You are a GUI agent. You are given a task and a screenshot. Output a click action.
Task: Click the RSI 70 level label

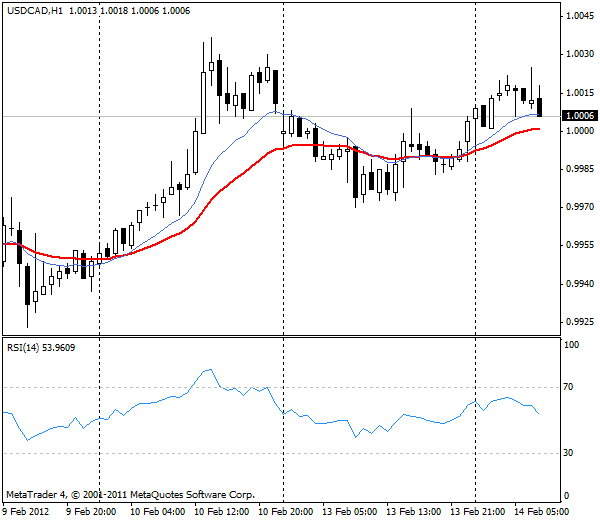point(568,387)
